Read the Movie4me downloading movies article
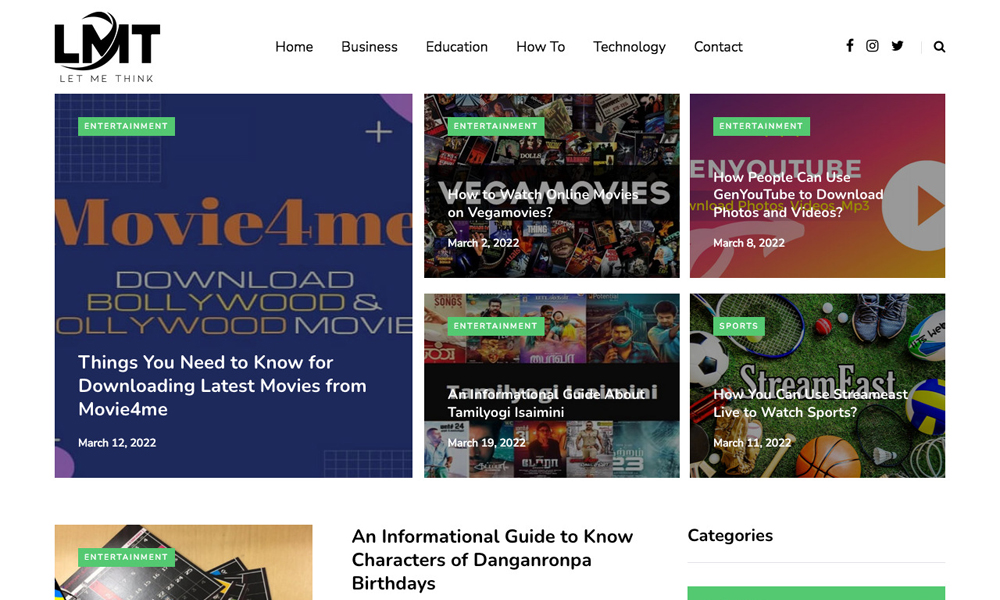 [x=222, y=386]
